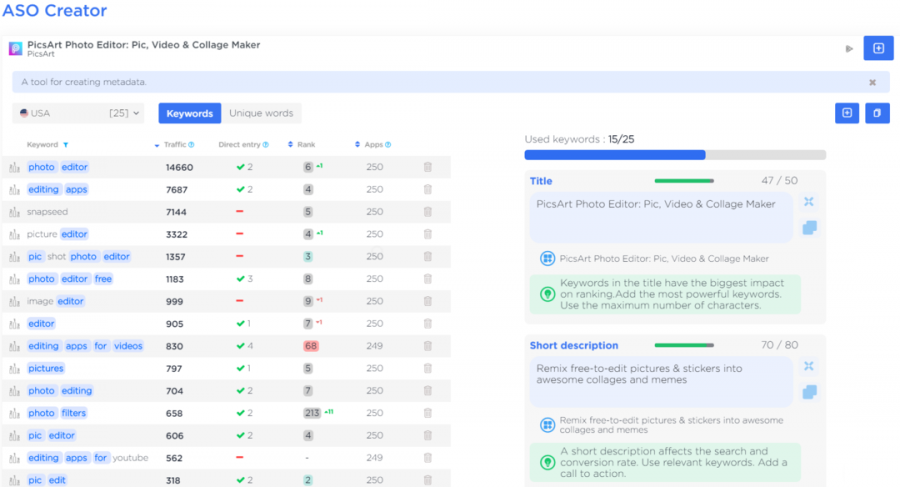Click the Short description character count bar
Viewport: 900px width, 487px height.
tap(684, 345)
